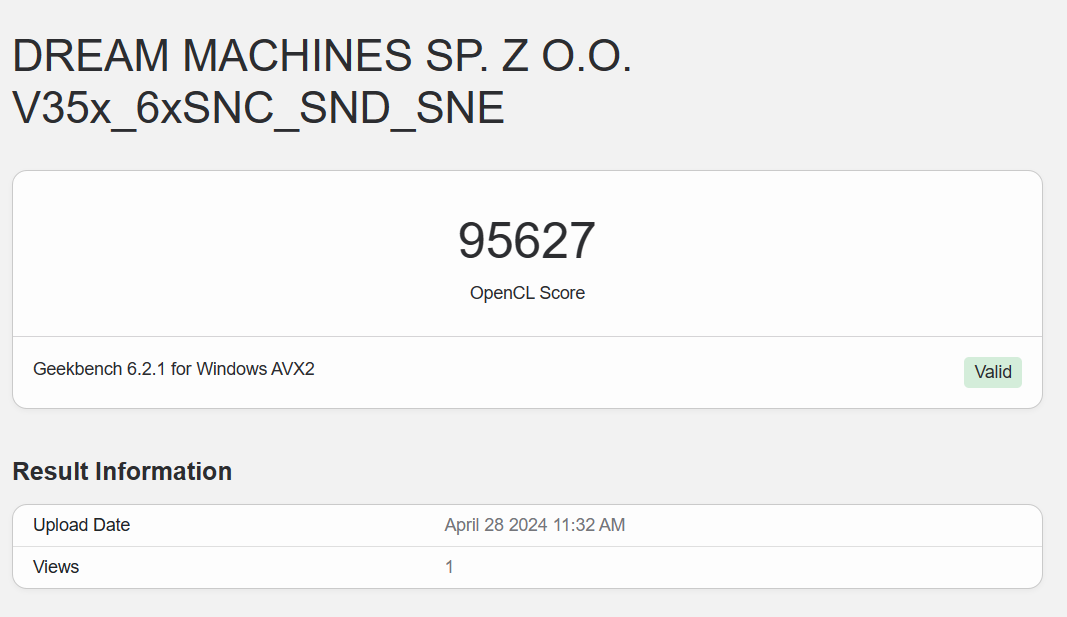
Task: Click the V35x_6xSNC_SND_SNE model name
Action: [258, 109]
